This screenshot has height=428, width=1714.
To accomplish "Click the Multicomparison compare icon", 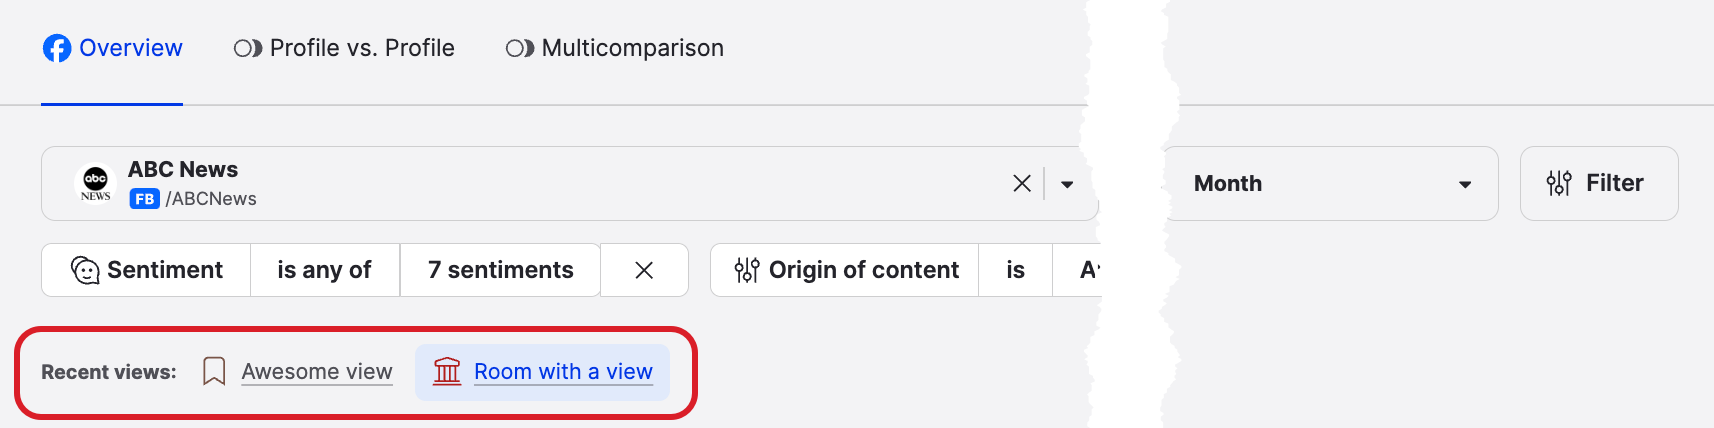I will tap(519, 48).
